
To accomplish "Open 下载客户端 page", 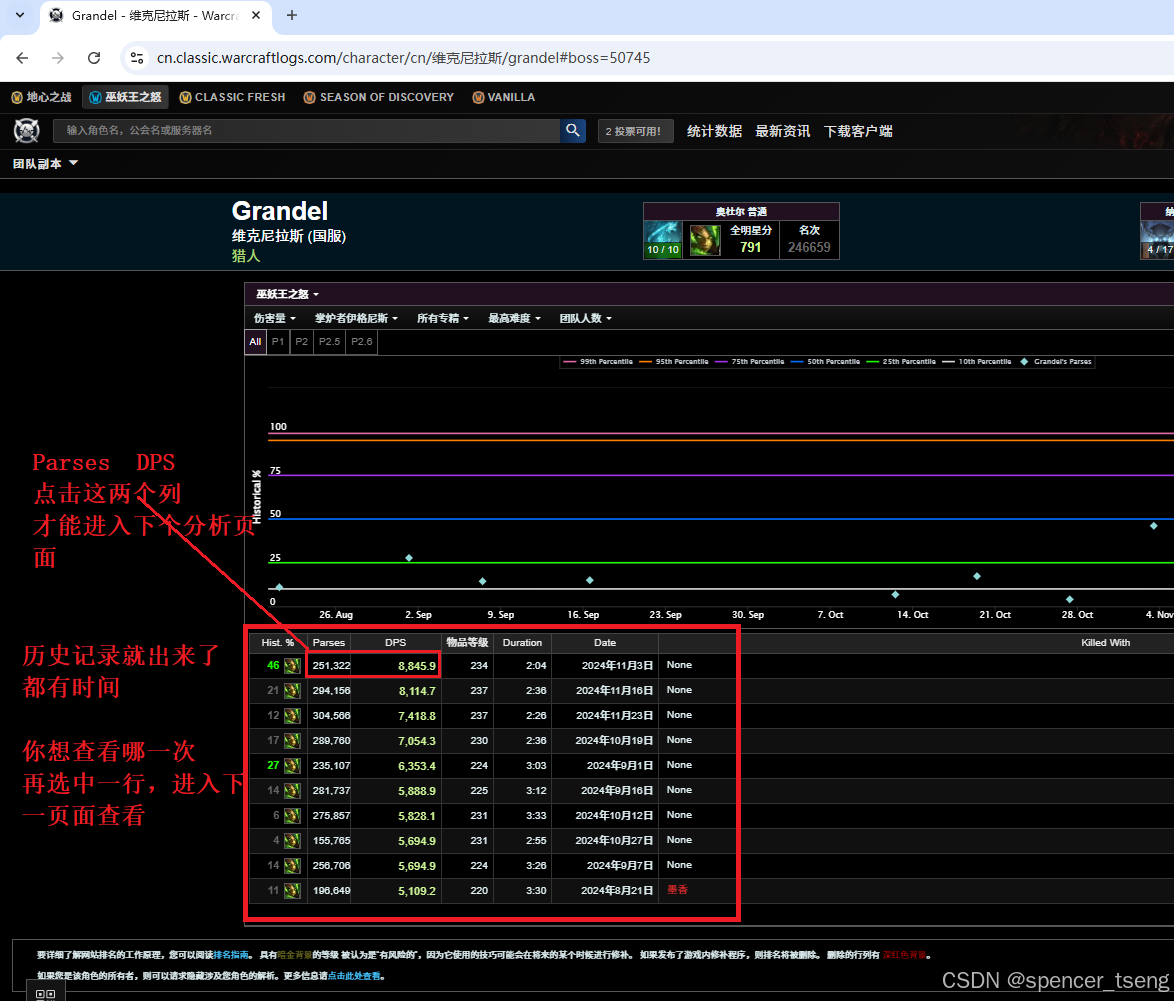I will click(x=858, y=131).
